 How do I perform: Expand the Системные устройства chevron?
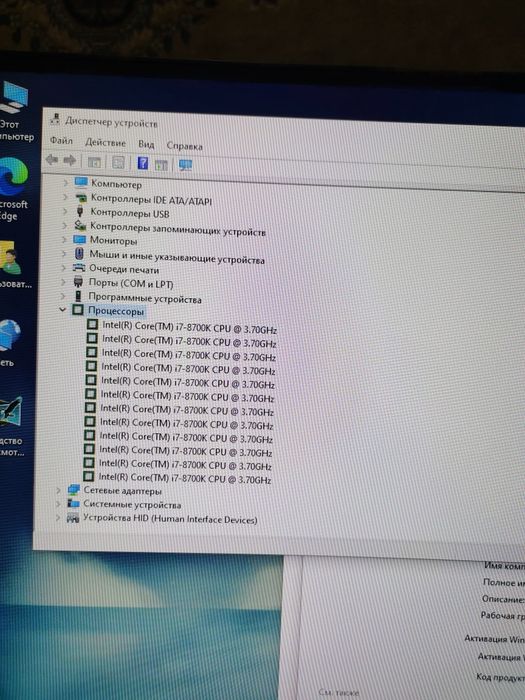click(58, 504)
